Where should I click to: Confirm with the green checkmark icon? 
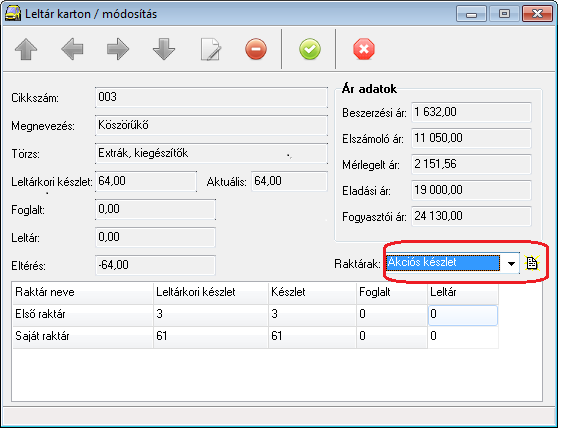click(x=310, y=49)
